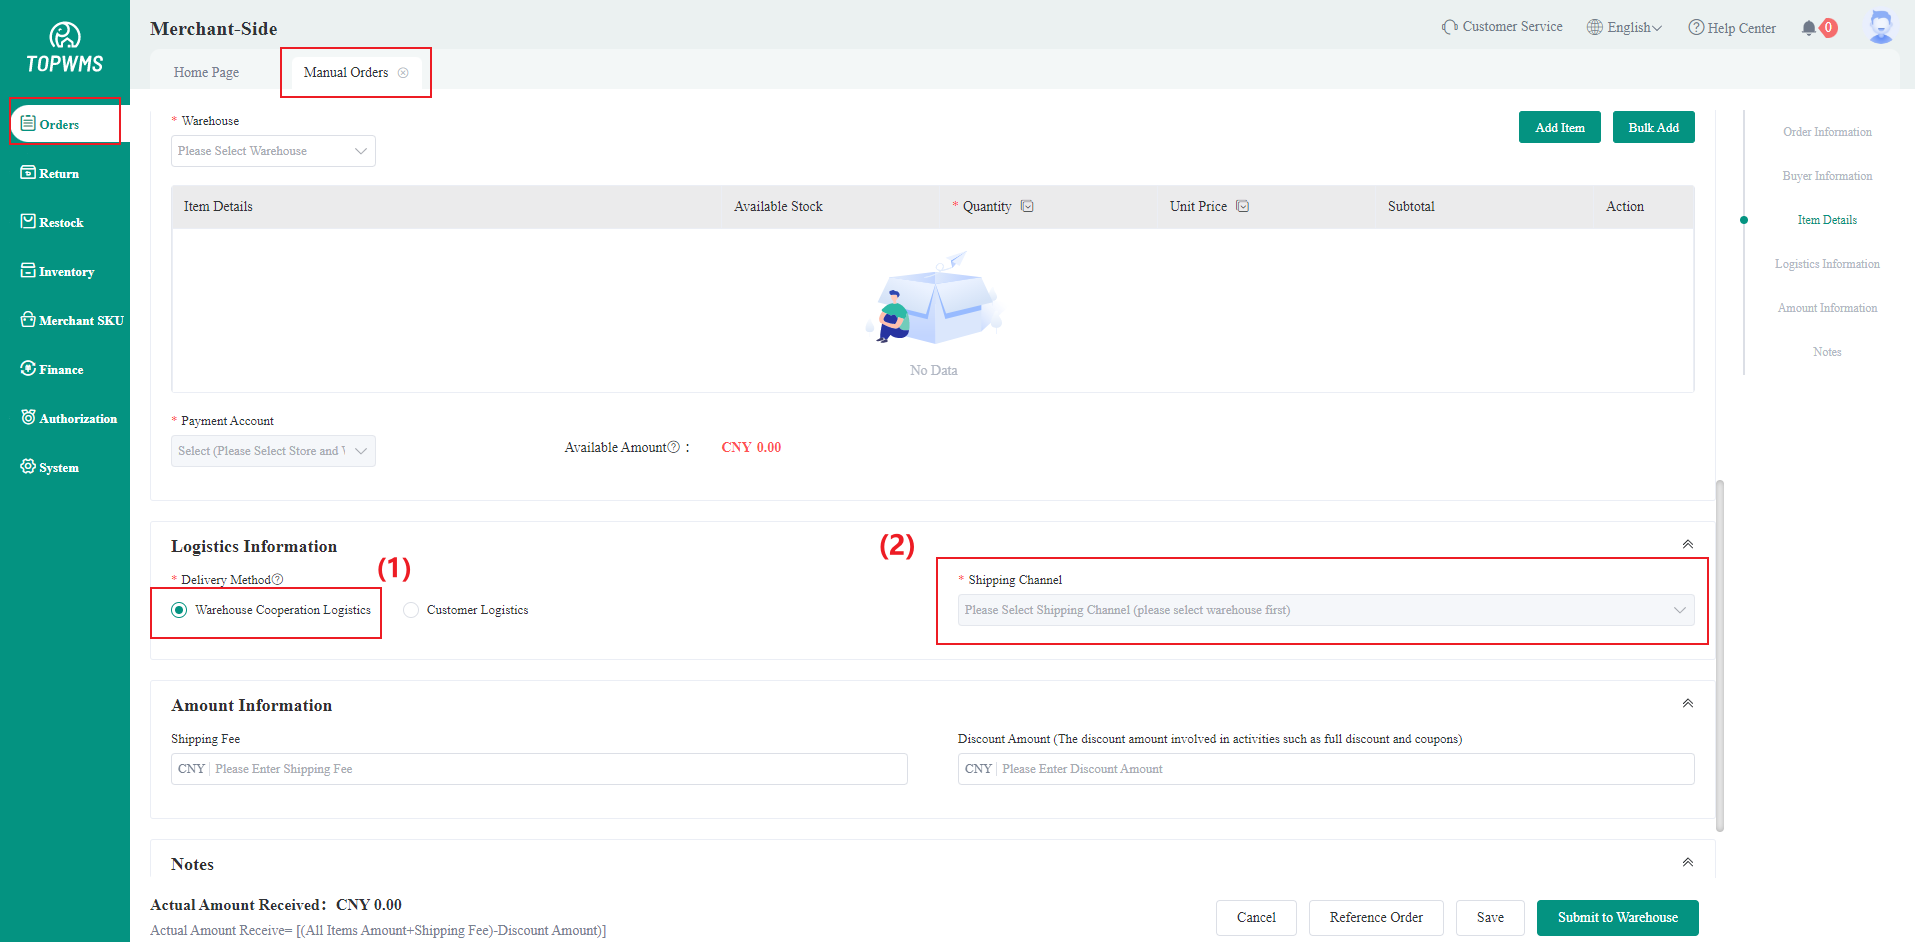Click the Unit Price batch edit icon
1915x942 pixels.
[1242, 207]
